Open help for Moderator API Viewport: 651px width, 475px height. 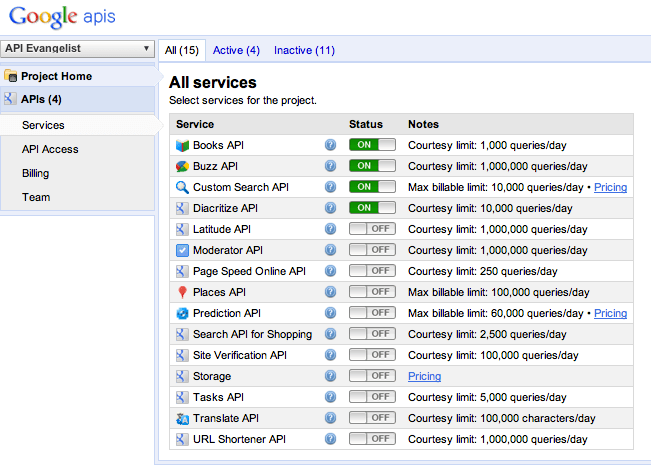pyautogui.click(x=330, y=250)
